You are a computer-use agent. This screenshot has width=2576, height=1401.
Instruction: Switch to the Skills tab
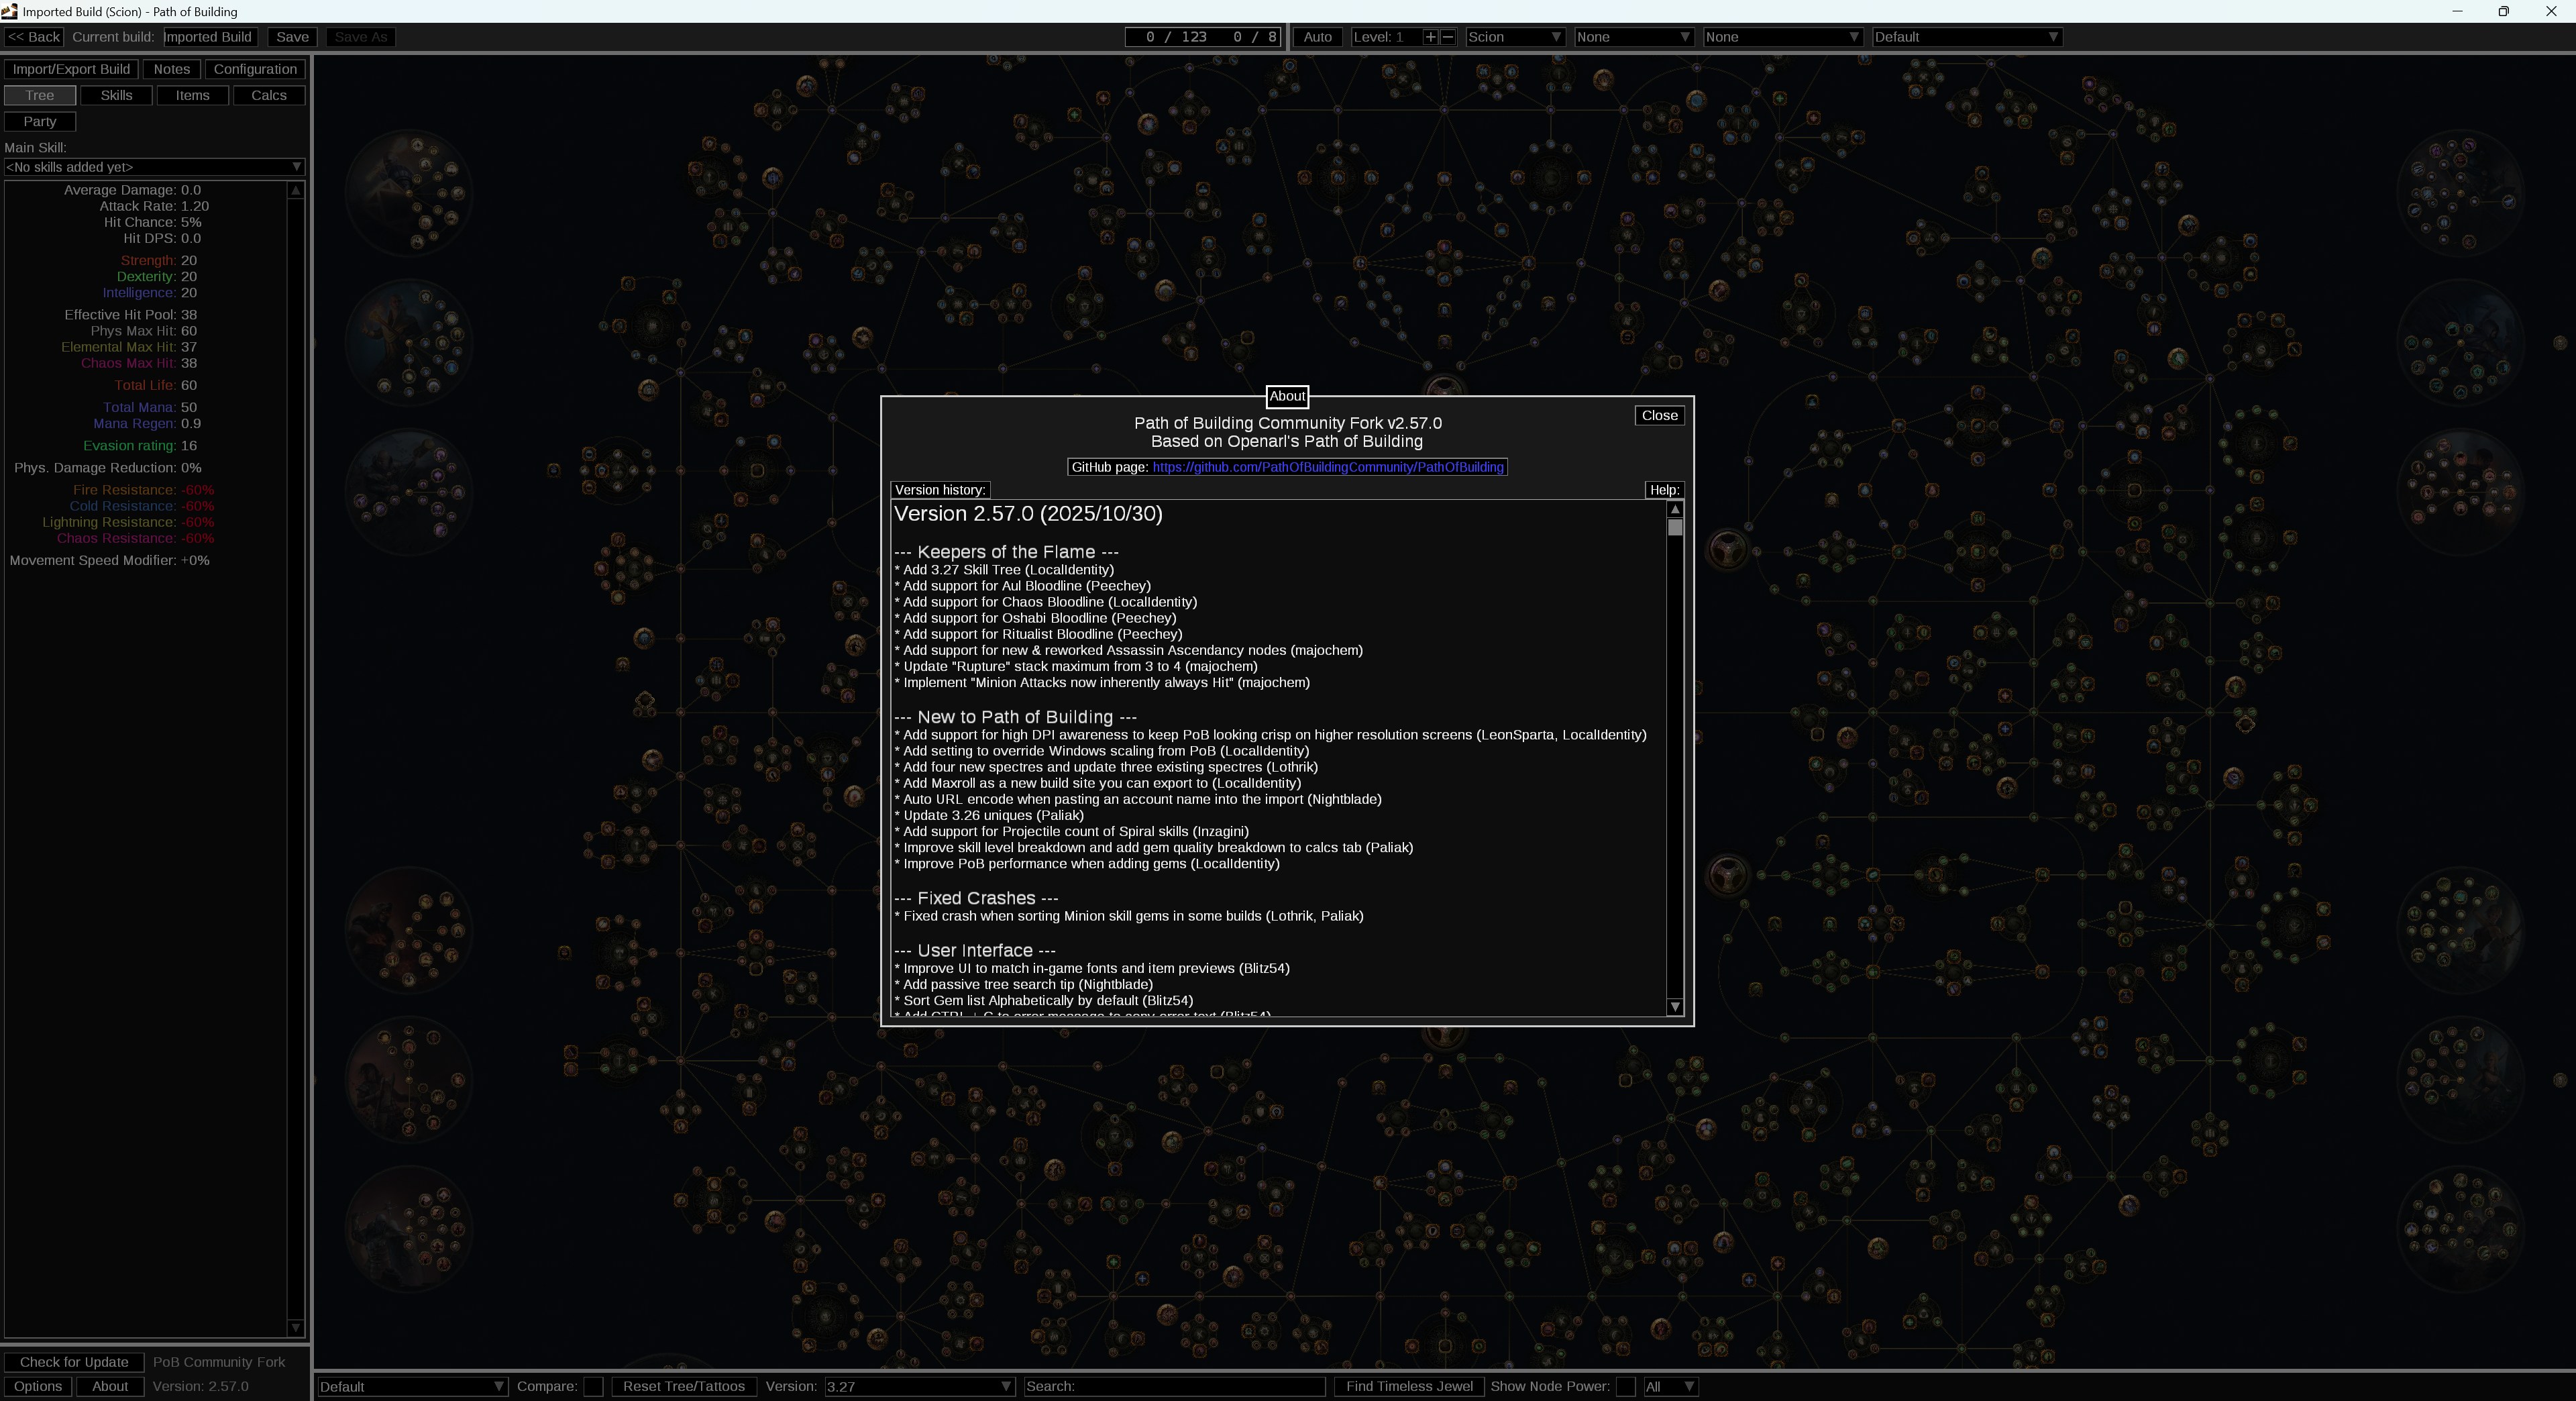(116, 95)
